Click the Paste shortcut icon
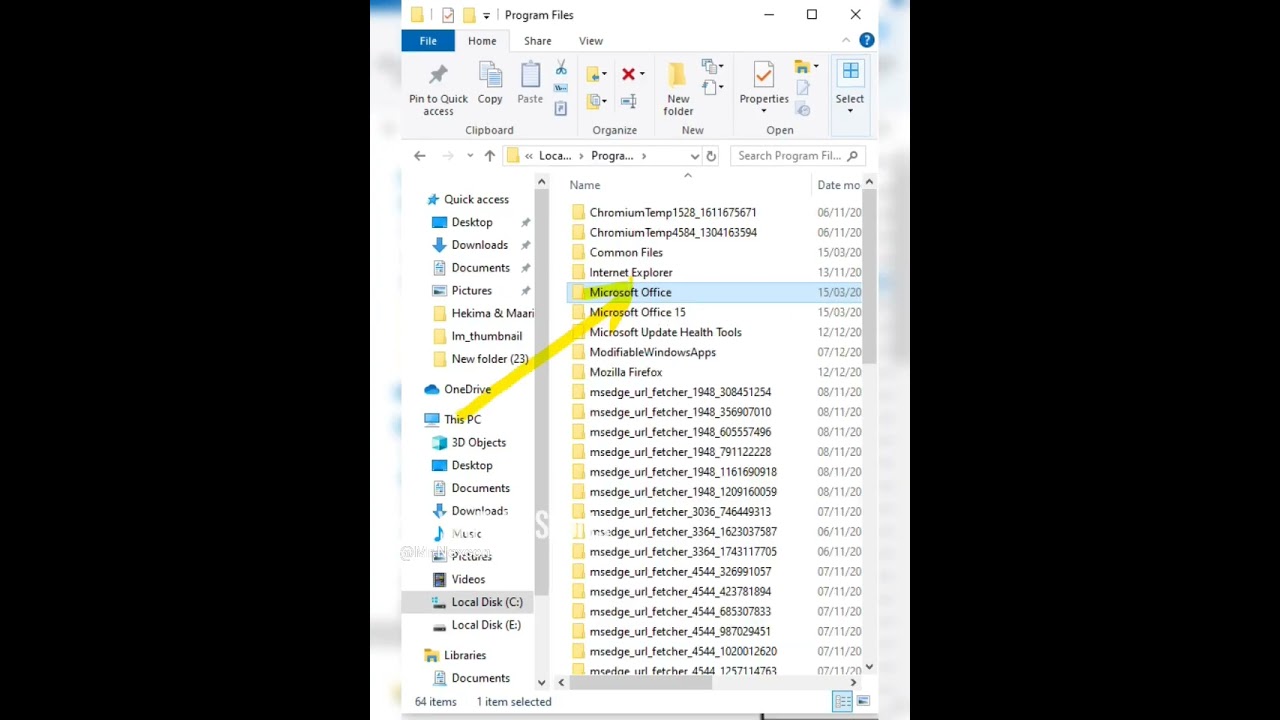The width and height of the screenshot is (1280, 720). point(561,108)
